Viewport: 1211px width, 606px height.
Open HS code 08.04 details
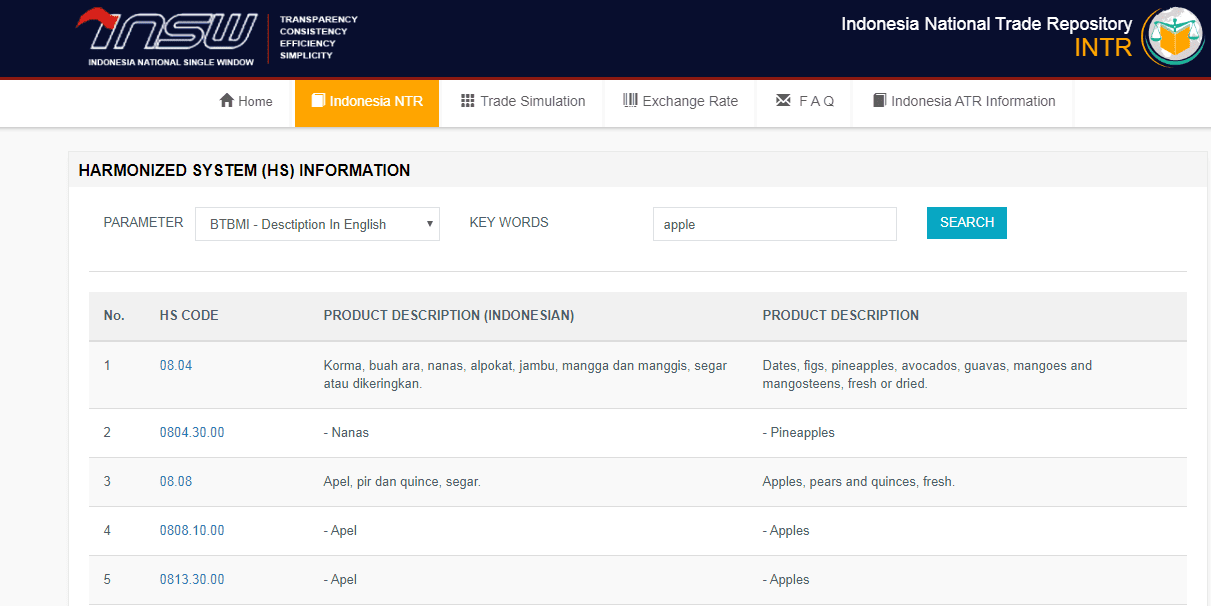(x=176, y=365)
